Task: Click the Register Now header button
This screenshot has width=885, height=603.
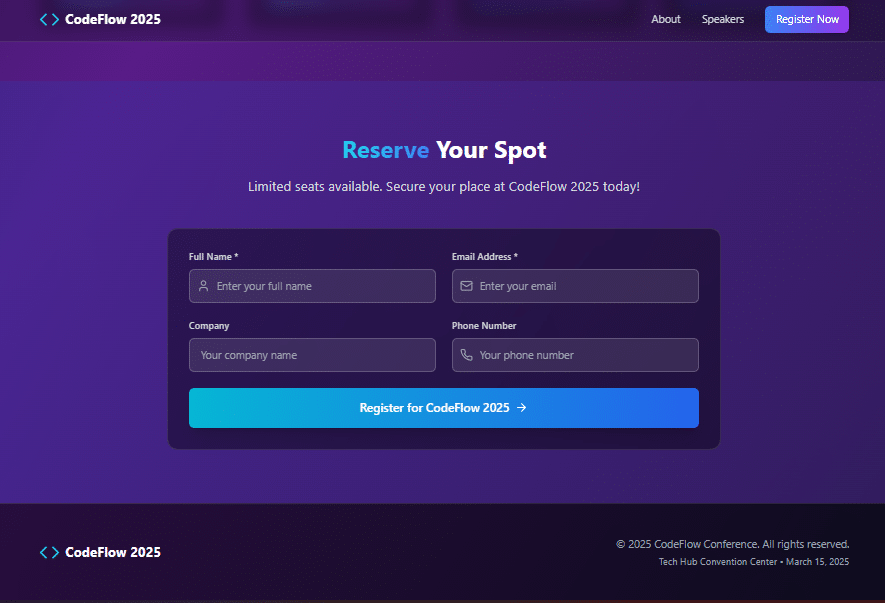Action: click(807, 19)
